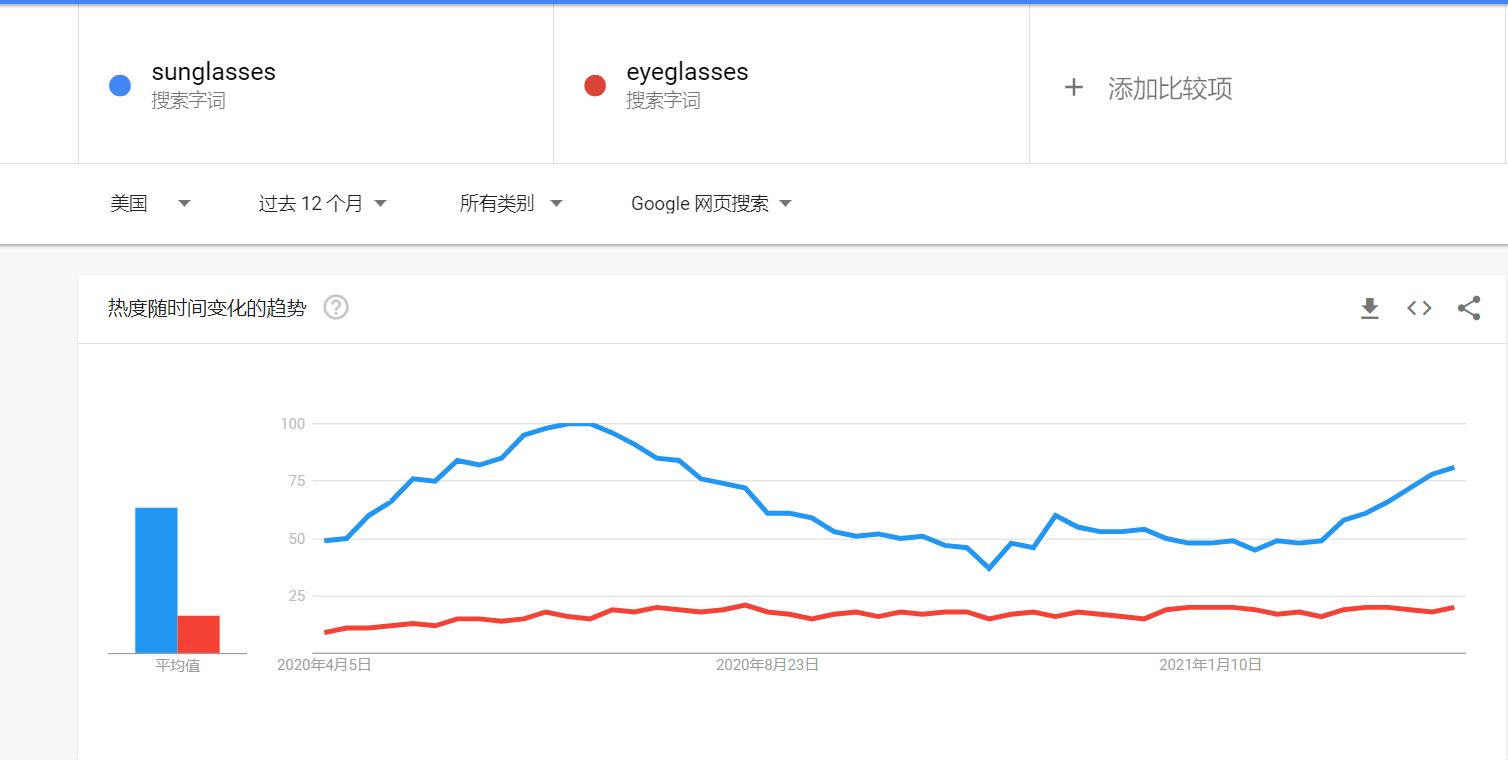1508x760 pixels.
Task: Open the help question mark icon
Action: point(336,307)
